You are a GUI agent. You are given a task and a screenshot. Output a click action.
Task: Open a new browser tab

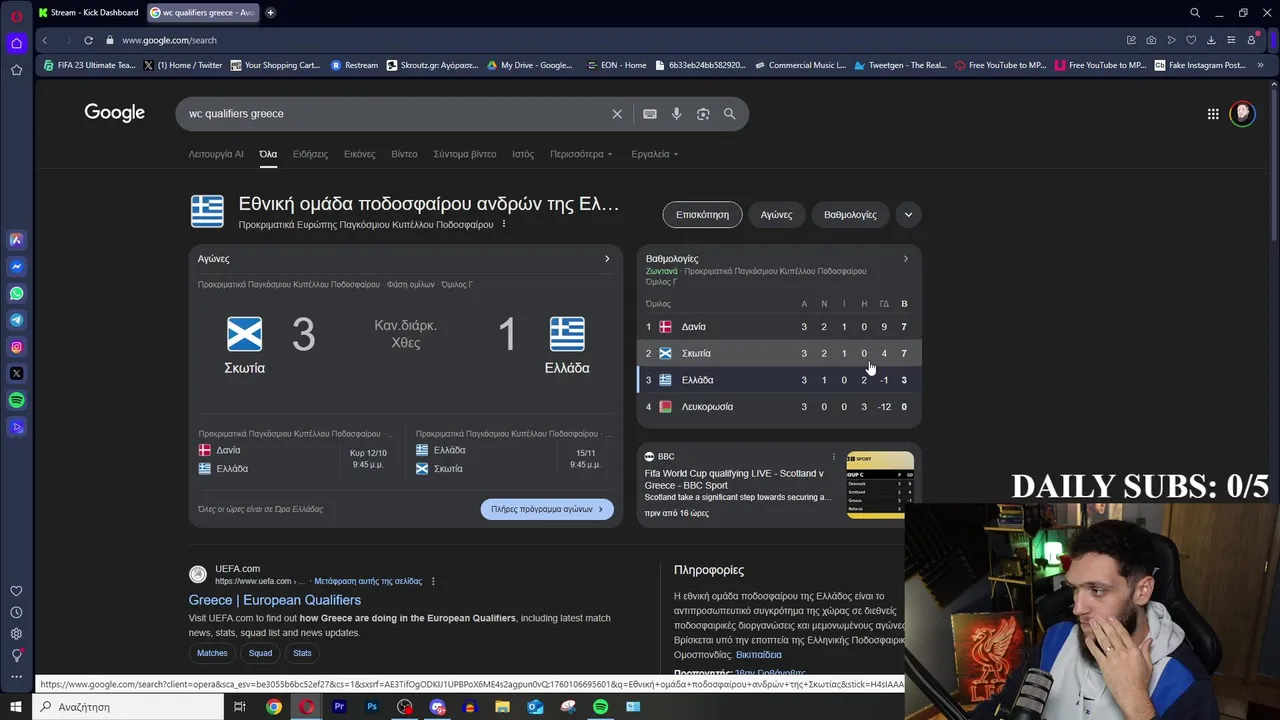270,13
